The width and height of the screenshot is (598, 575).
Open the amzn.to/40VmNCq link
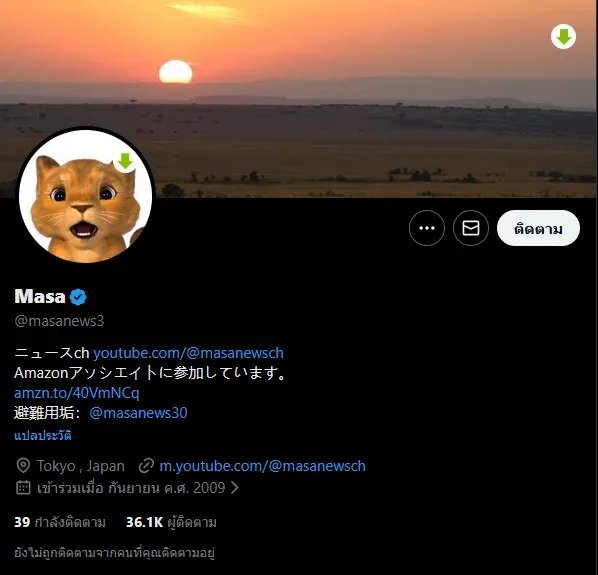(x=77, y=393)
